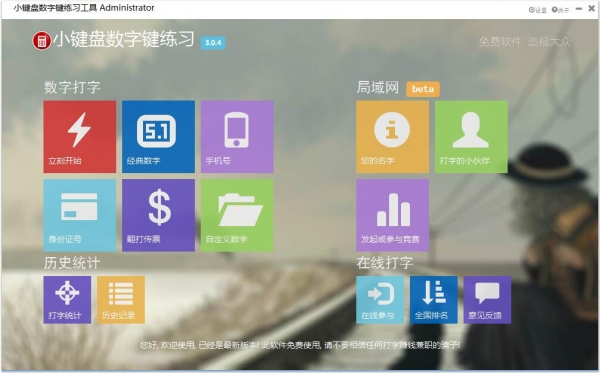Open the 手机号 phone tile
Viewport: 600px width, 373px height.
pyautogui.click(x=237, y=137)
